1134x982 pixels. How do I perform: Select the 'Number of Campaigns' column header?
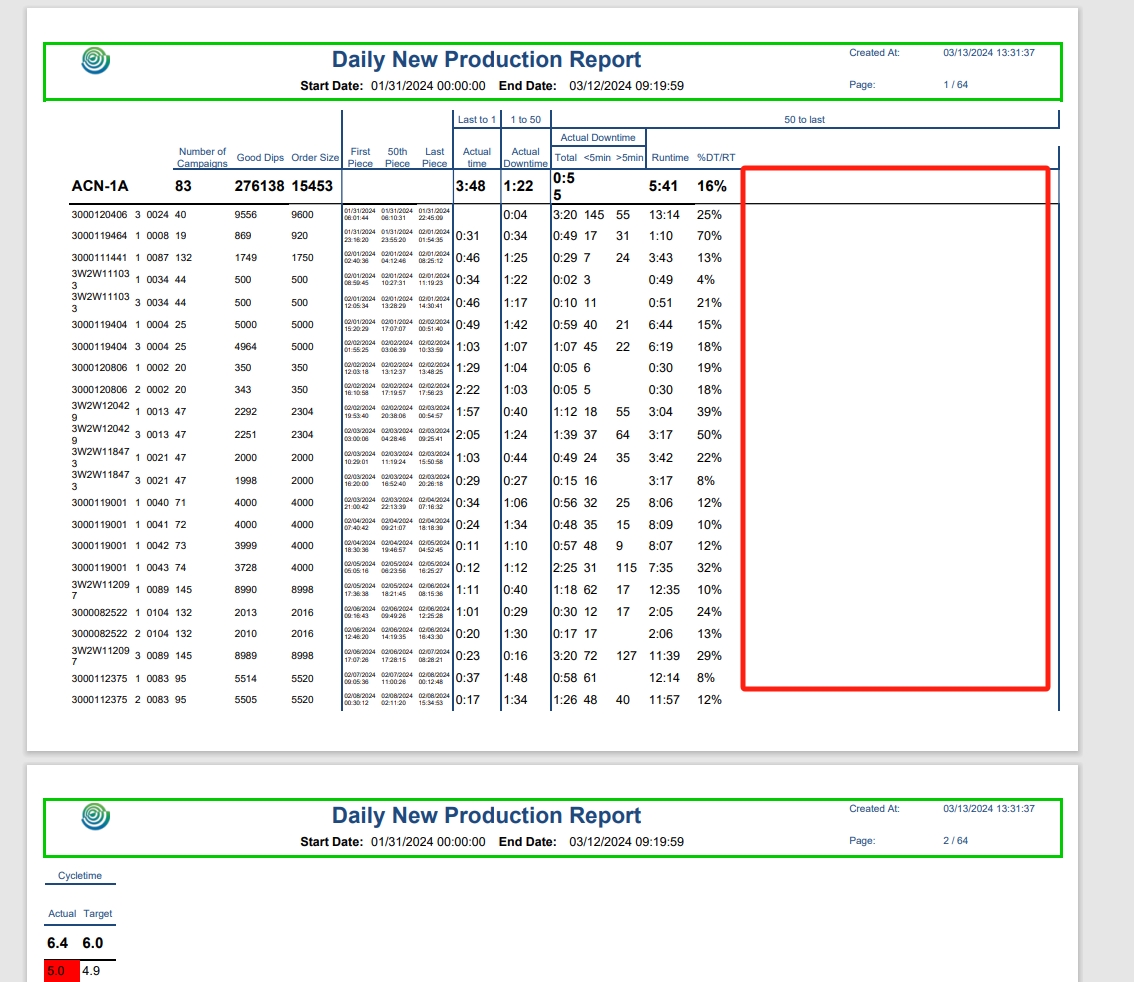point(202,157)
